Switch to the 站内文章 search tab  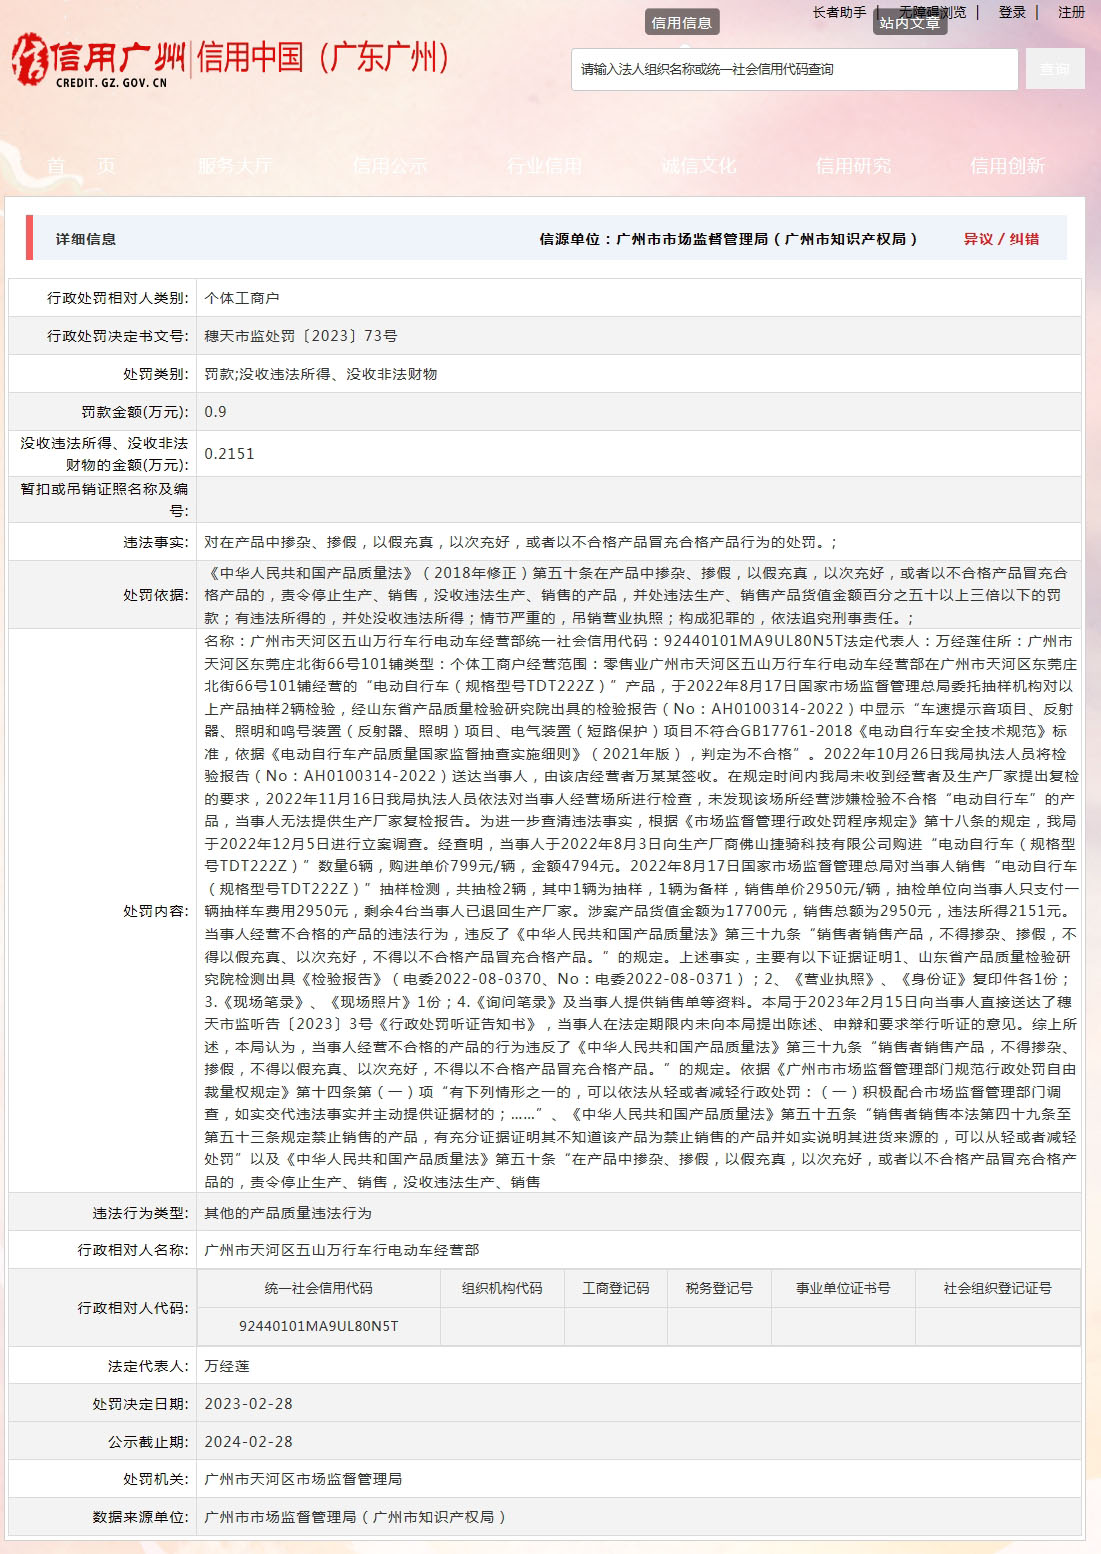point(909,23)
